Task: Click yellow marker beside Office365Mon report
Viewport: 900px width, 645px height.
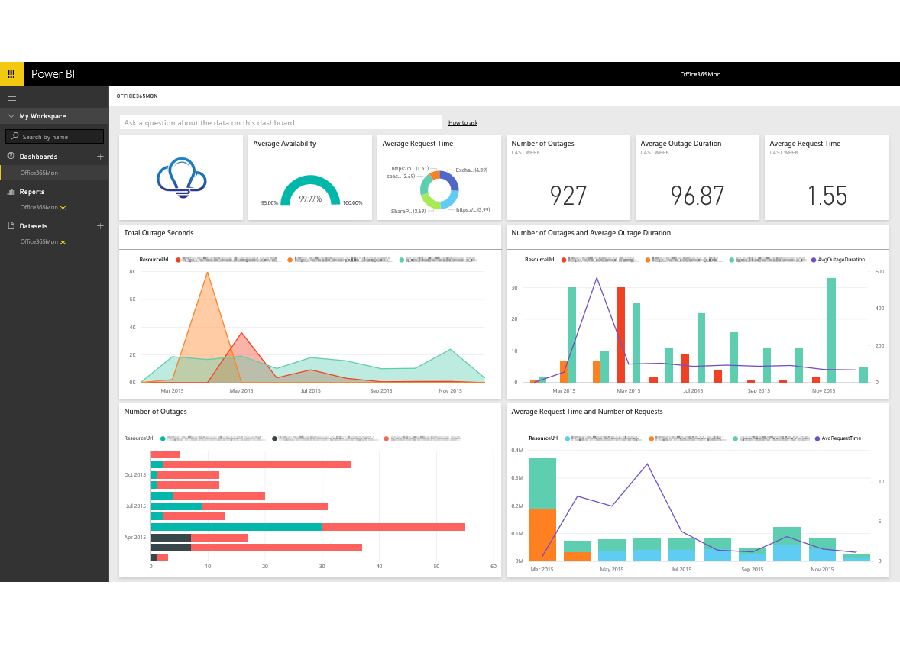Action: (63, 208)
